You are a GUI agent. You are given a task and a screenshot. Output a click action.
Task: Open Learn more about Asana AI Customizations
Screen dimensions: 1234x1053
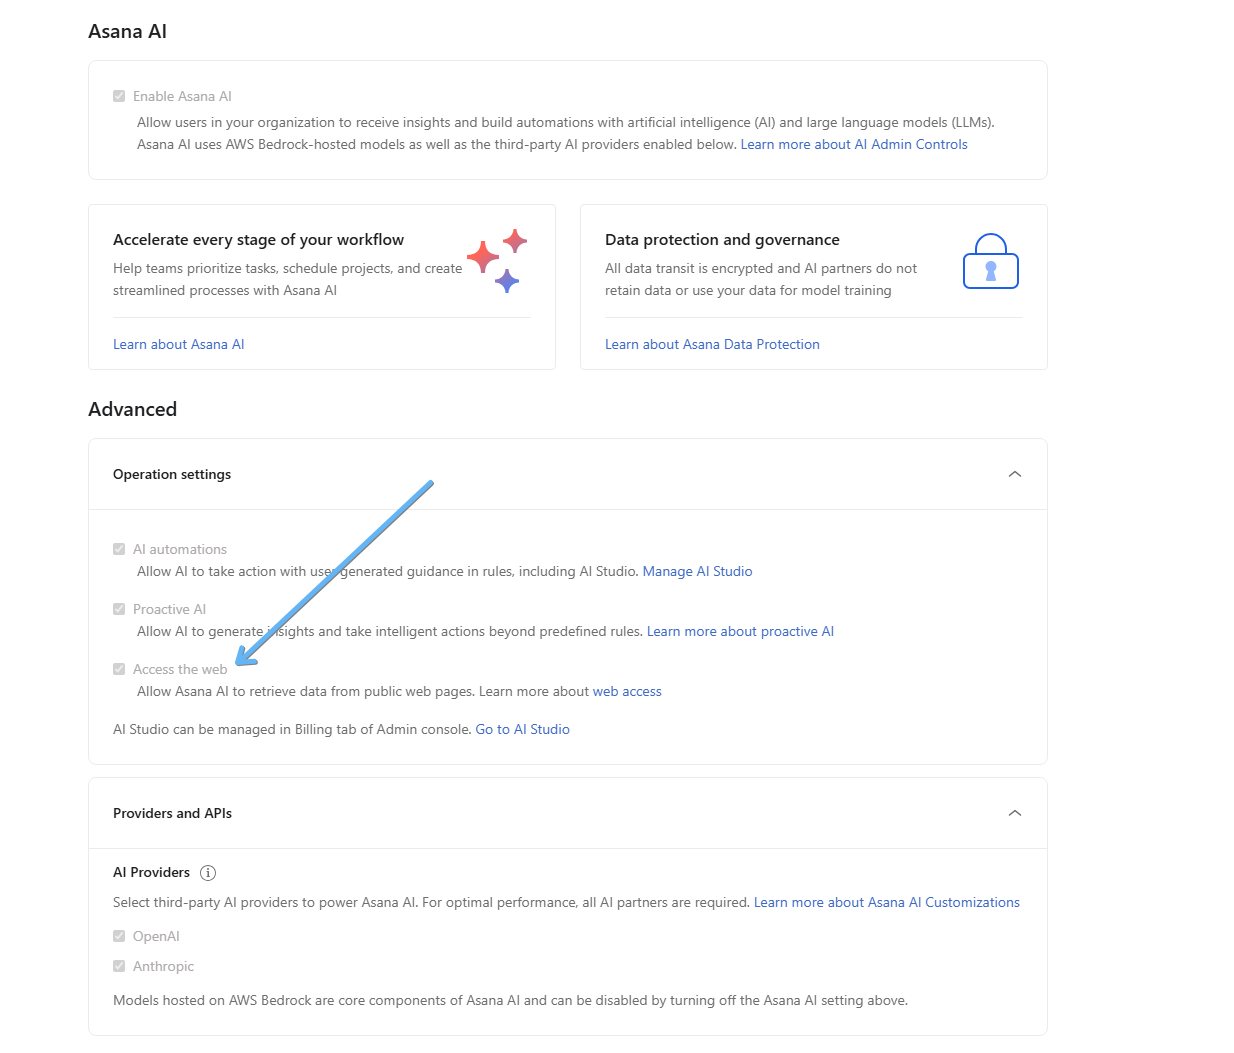tap(886, 903)
